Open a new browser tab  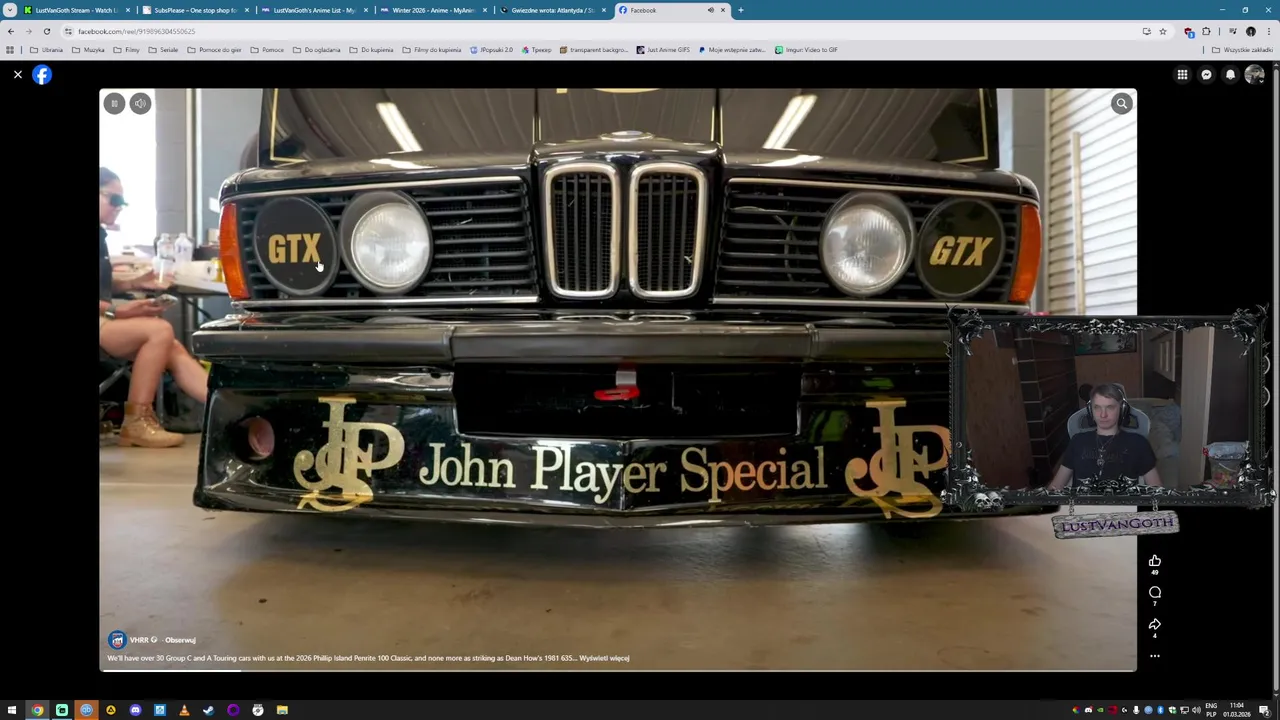(x=740, y=10)
